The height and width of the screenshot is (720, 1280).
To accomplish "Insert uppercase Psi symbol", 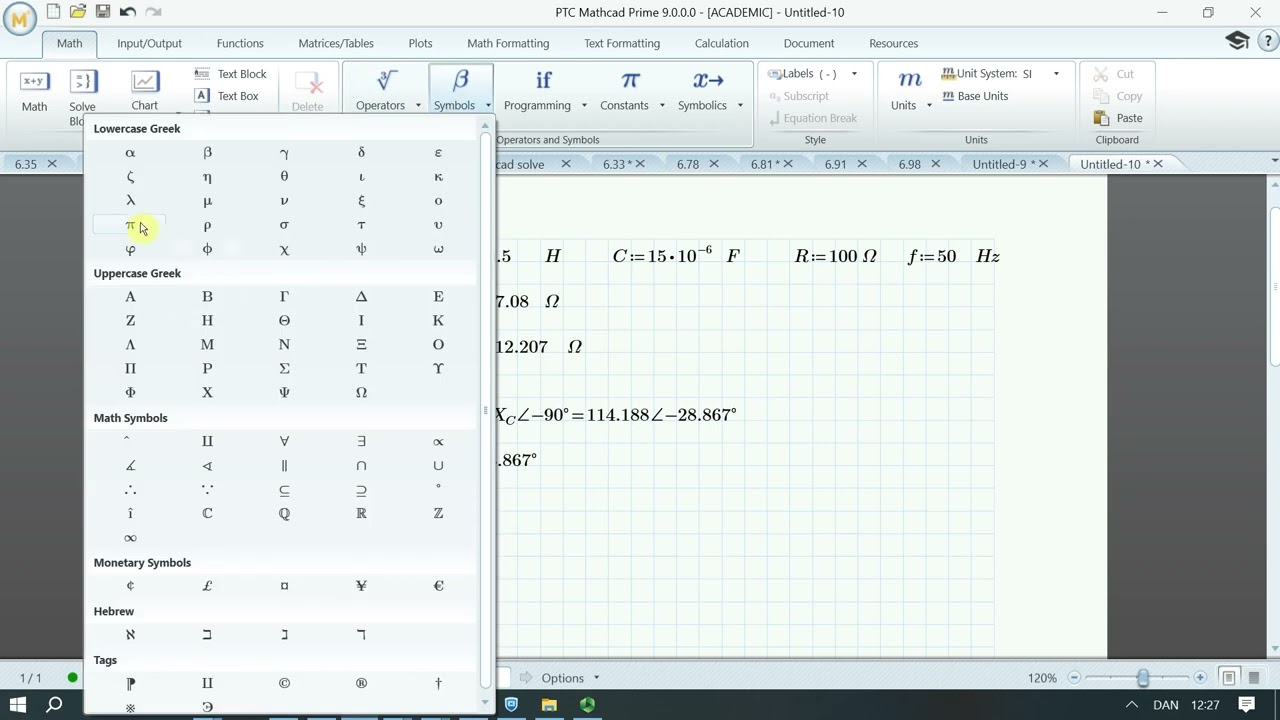I will click(x=284, y=393).
